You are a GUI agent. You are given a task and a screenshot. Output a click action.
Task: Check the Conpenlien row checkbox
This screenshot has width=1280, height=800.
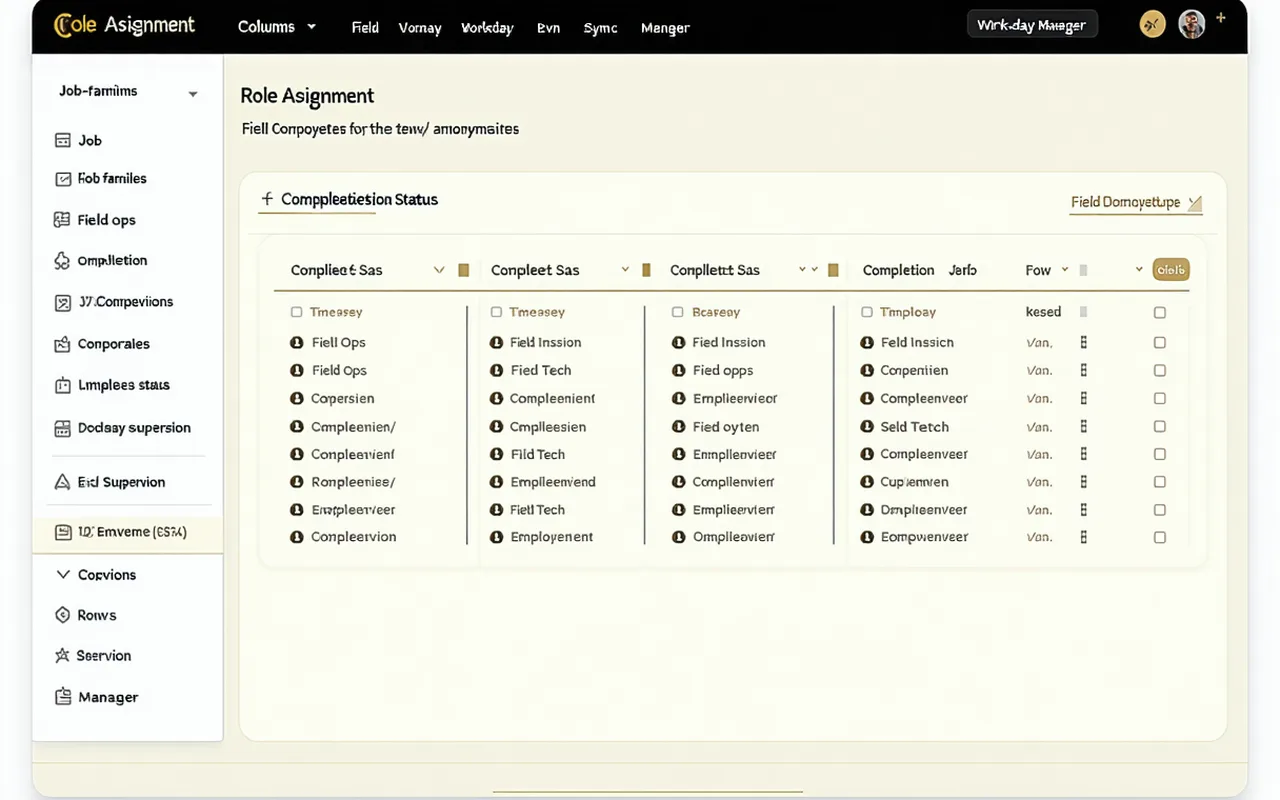[x=1160, y=370]
